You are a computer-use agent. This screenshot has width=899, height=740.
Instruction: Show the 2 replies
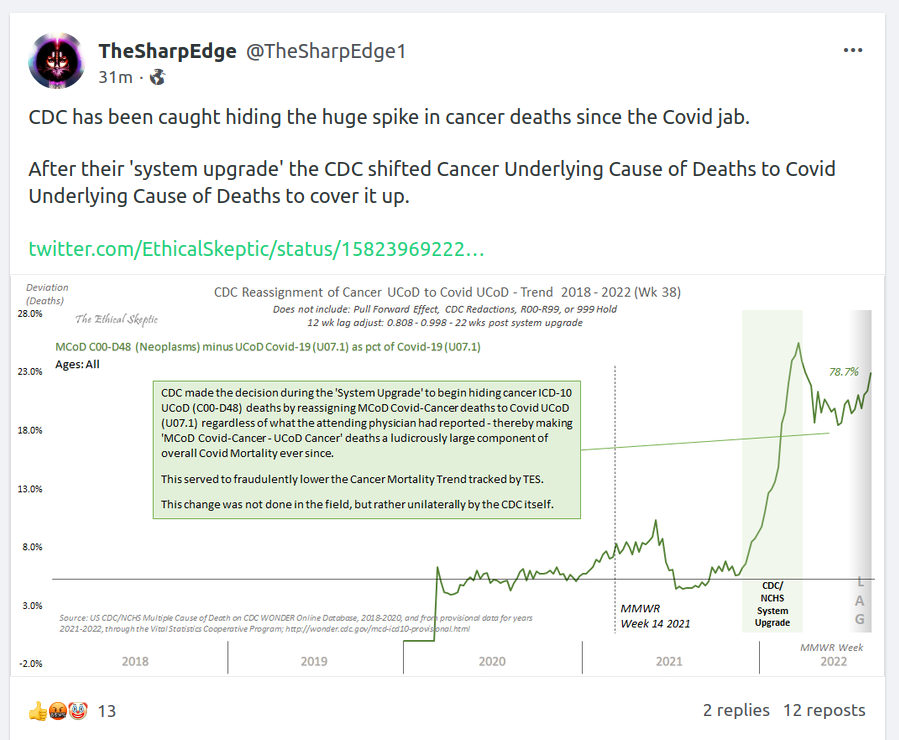pos(736,710)
